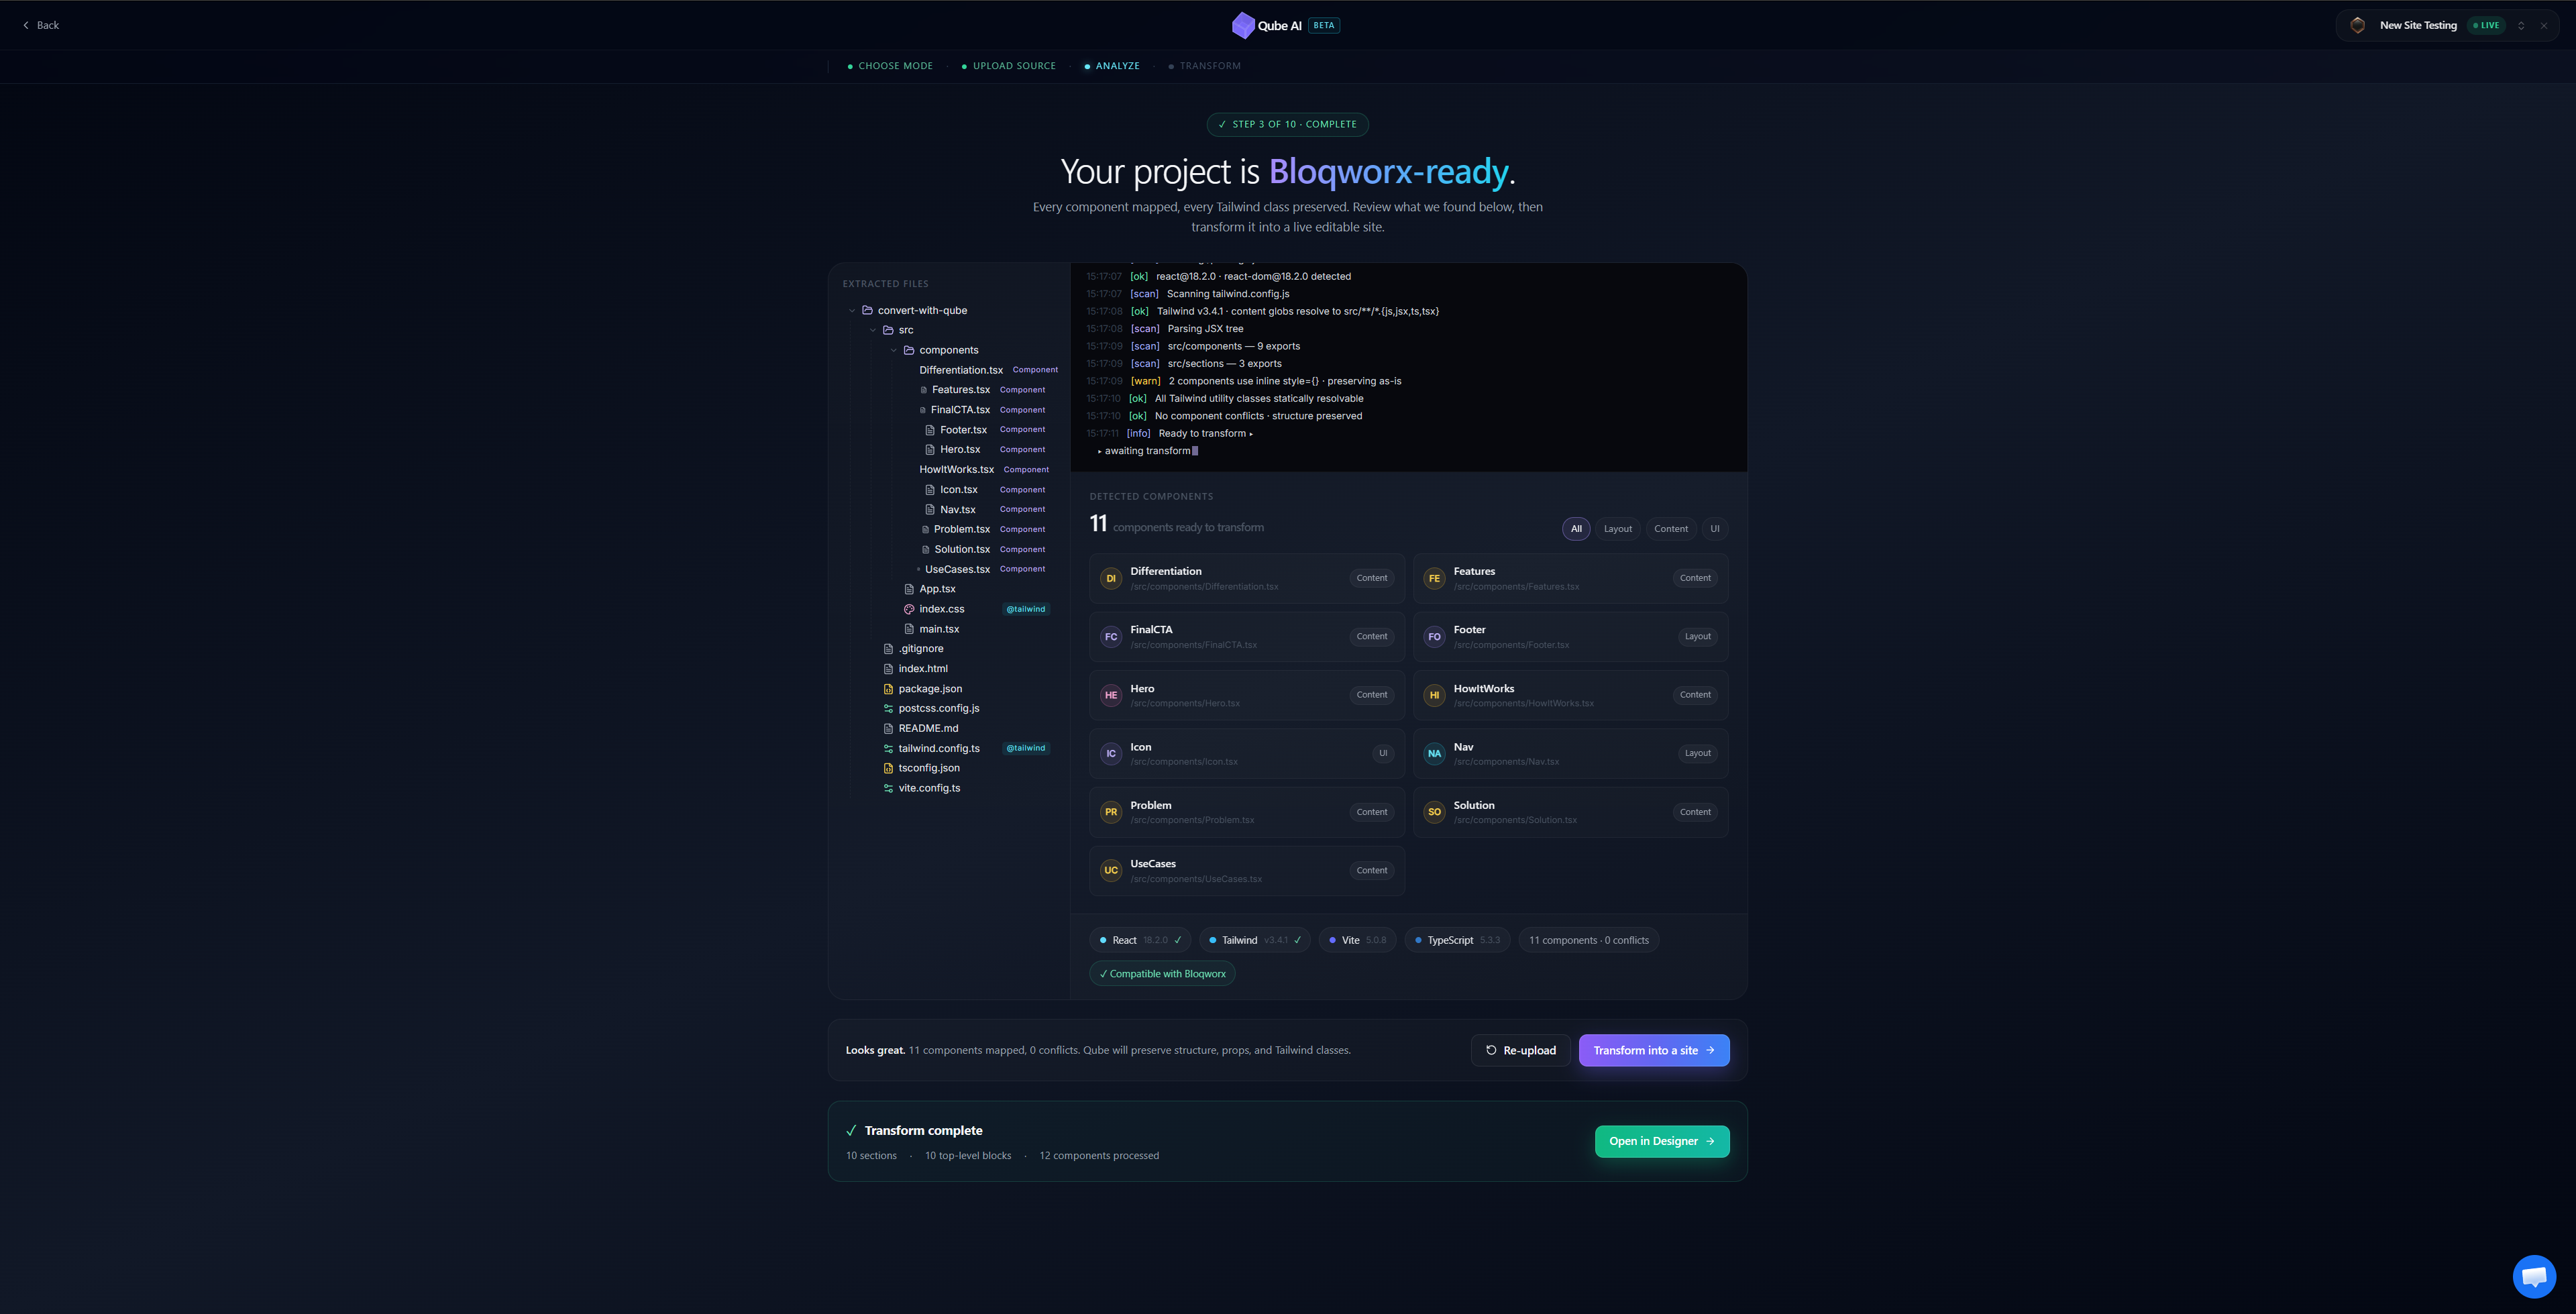Click the React 18.2.0 chip
The width and height of the screenshot is (2576, 1314).
1140,940
